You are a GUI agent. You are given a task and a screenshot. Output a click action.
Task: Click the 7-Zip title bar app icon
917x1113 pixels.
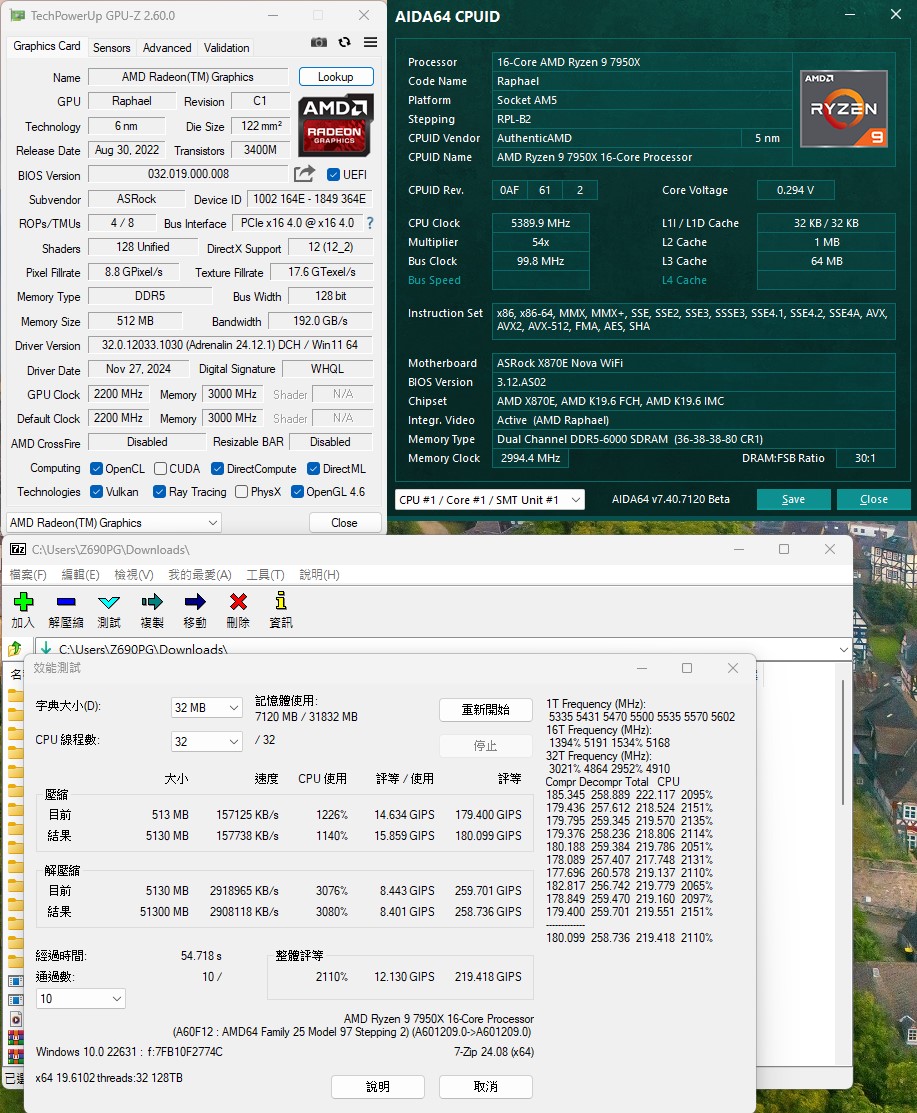tap(18, 549)
